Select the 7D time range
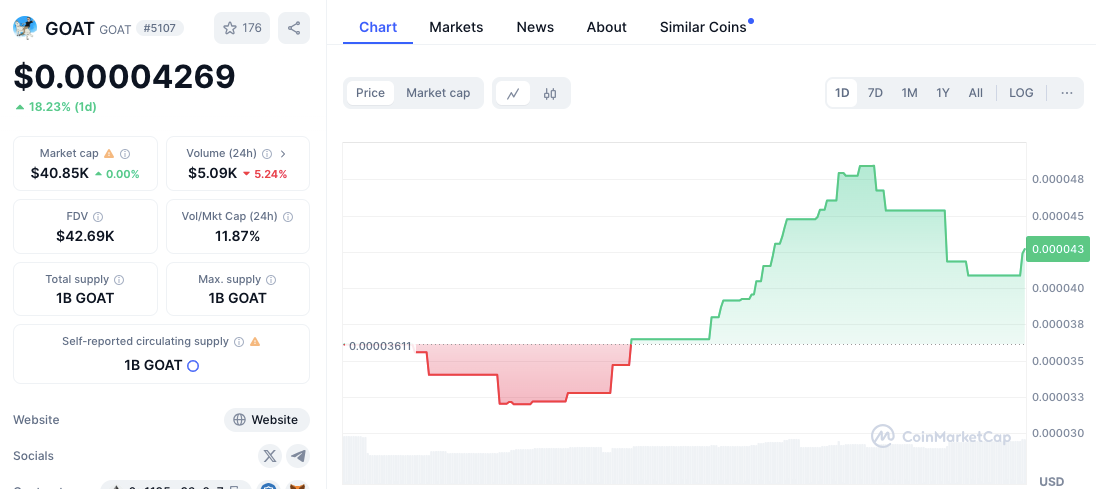The image size is (1096, 489). tap(875, 93)
